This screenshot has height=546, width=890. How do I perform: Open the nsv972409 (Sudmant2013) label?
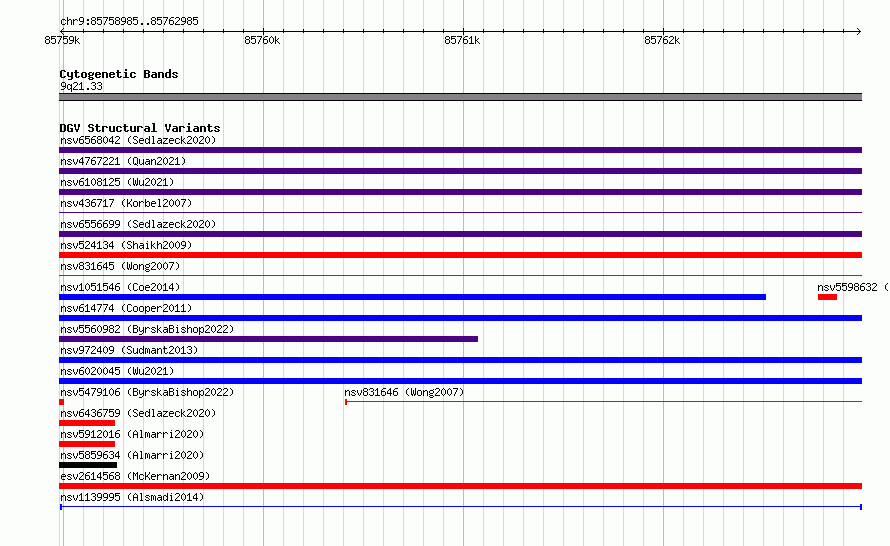pyautogui.click(x=129, y=350)
